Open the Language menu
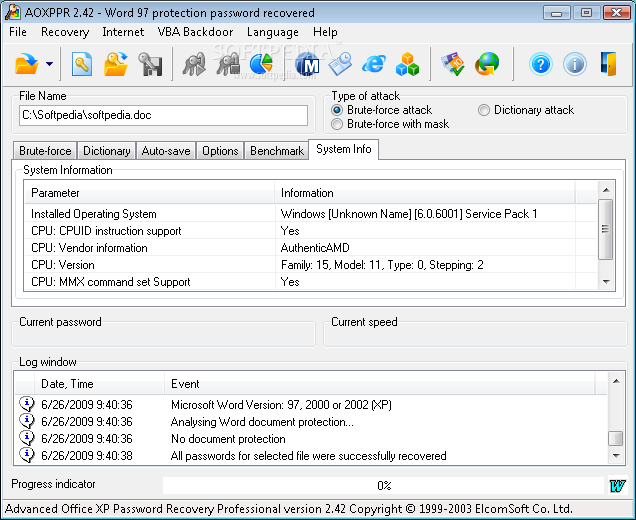Image resolution: width=636 pixels, height=520 pixels. (273, 32)
